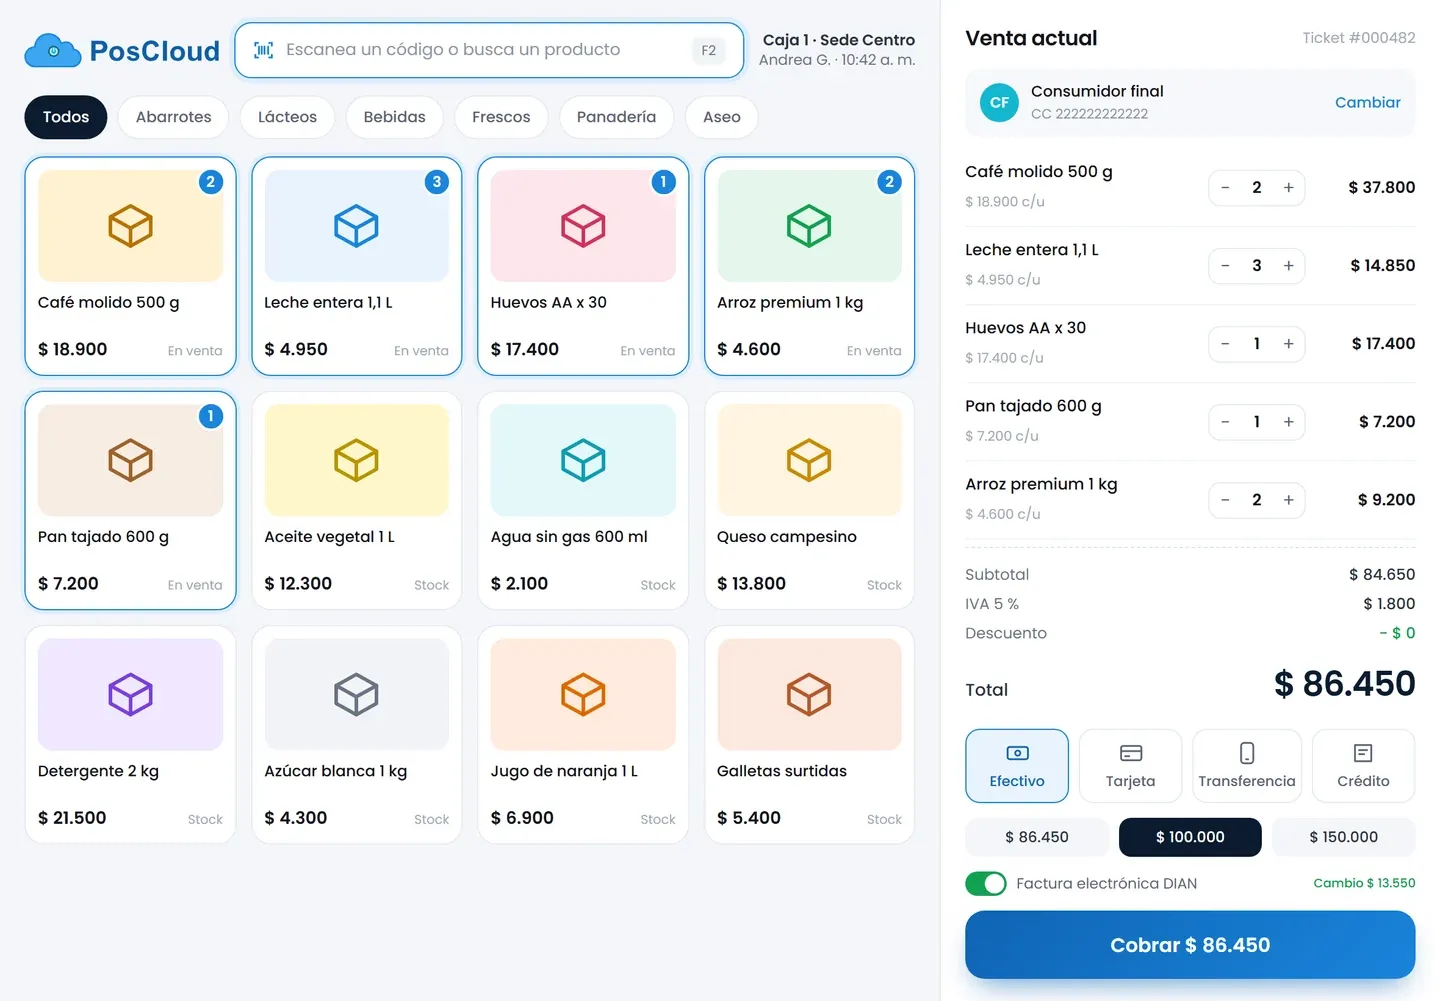Viewport: 1440px width, 1001px height.
Task: Toggle Factura electrónica DIAN switch
Action: tap(986, 883)
